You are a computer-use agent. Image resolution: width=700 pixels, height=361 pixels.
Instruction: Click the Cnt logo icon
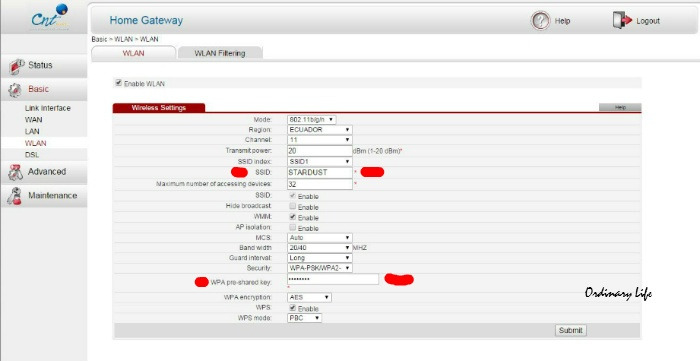click(49, 17)
